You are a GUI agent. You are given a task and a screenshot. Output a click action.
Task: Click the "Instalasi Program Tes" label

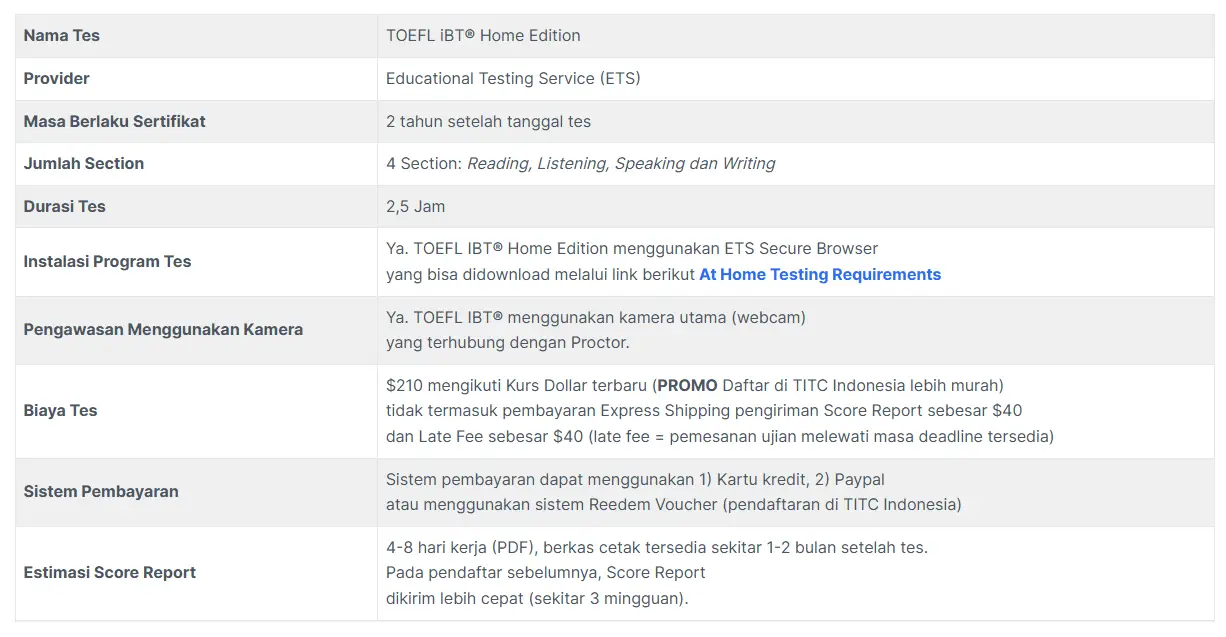click(x=107, y=262)
